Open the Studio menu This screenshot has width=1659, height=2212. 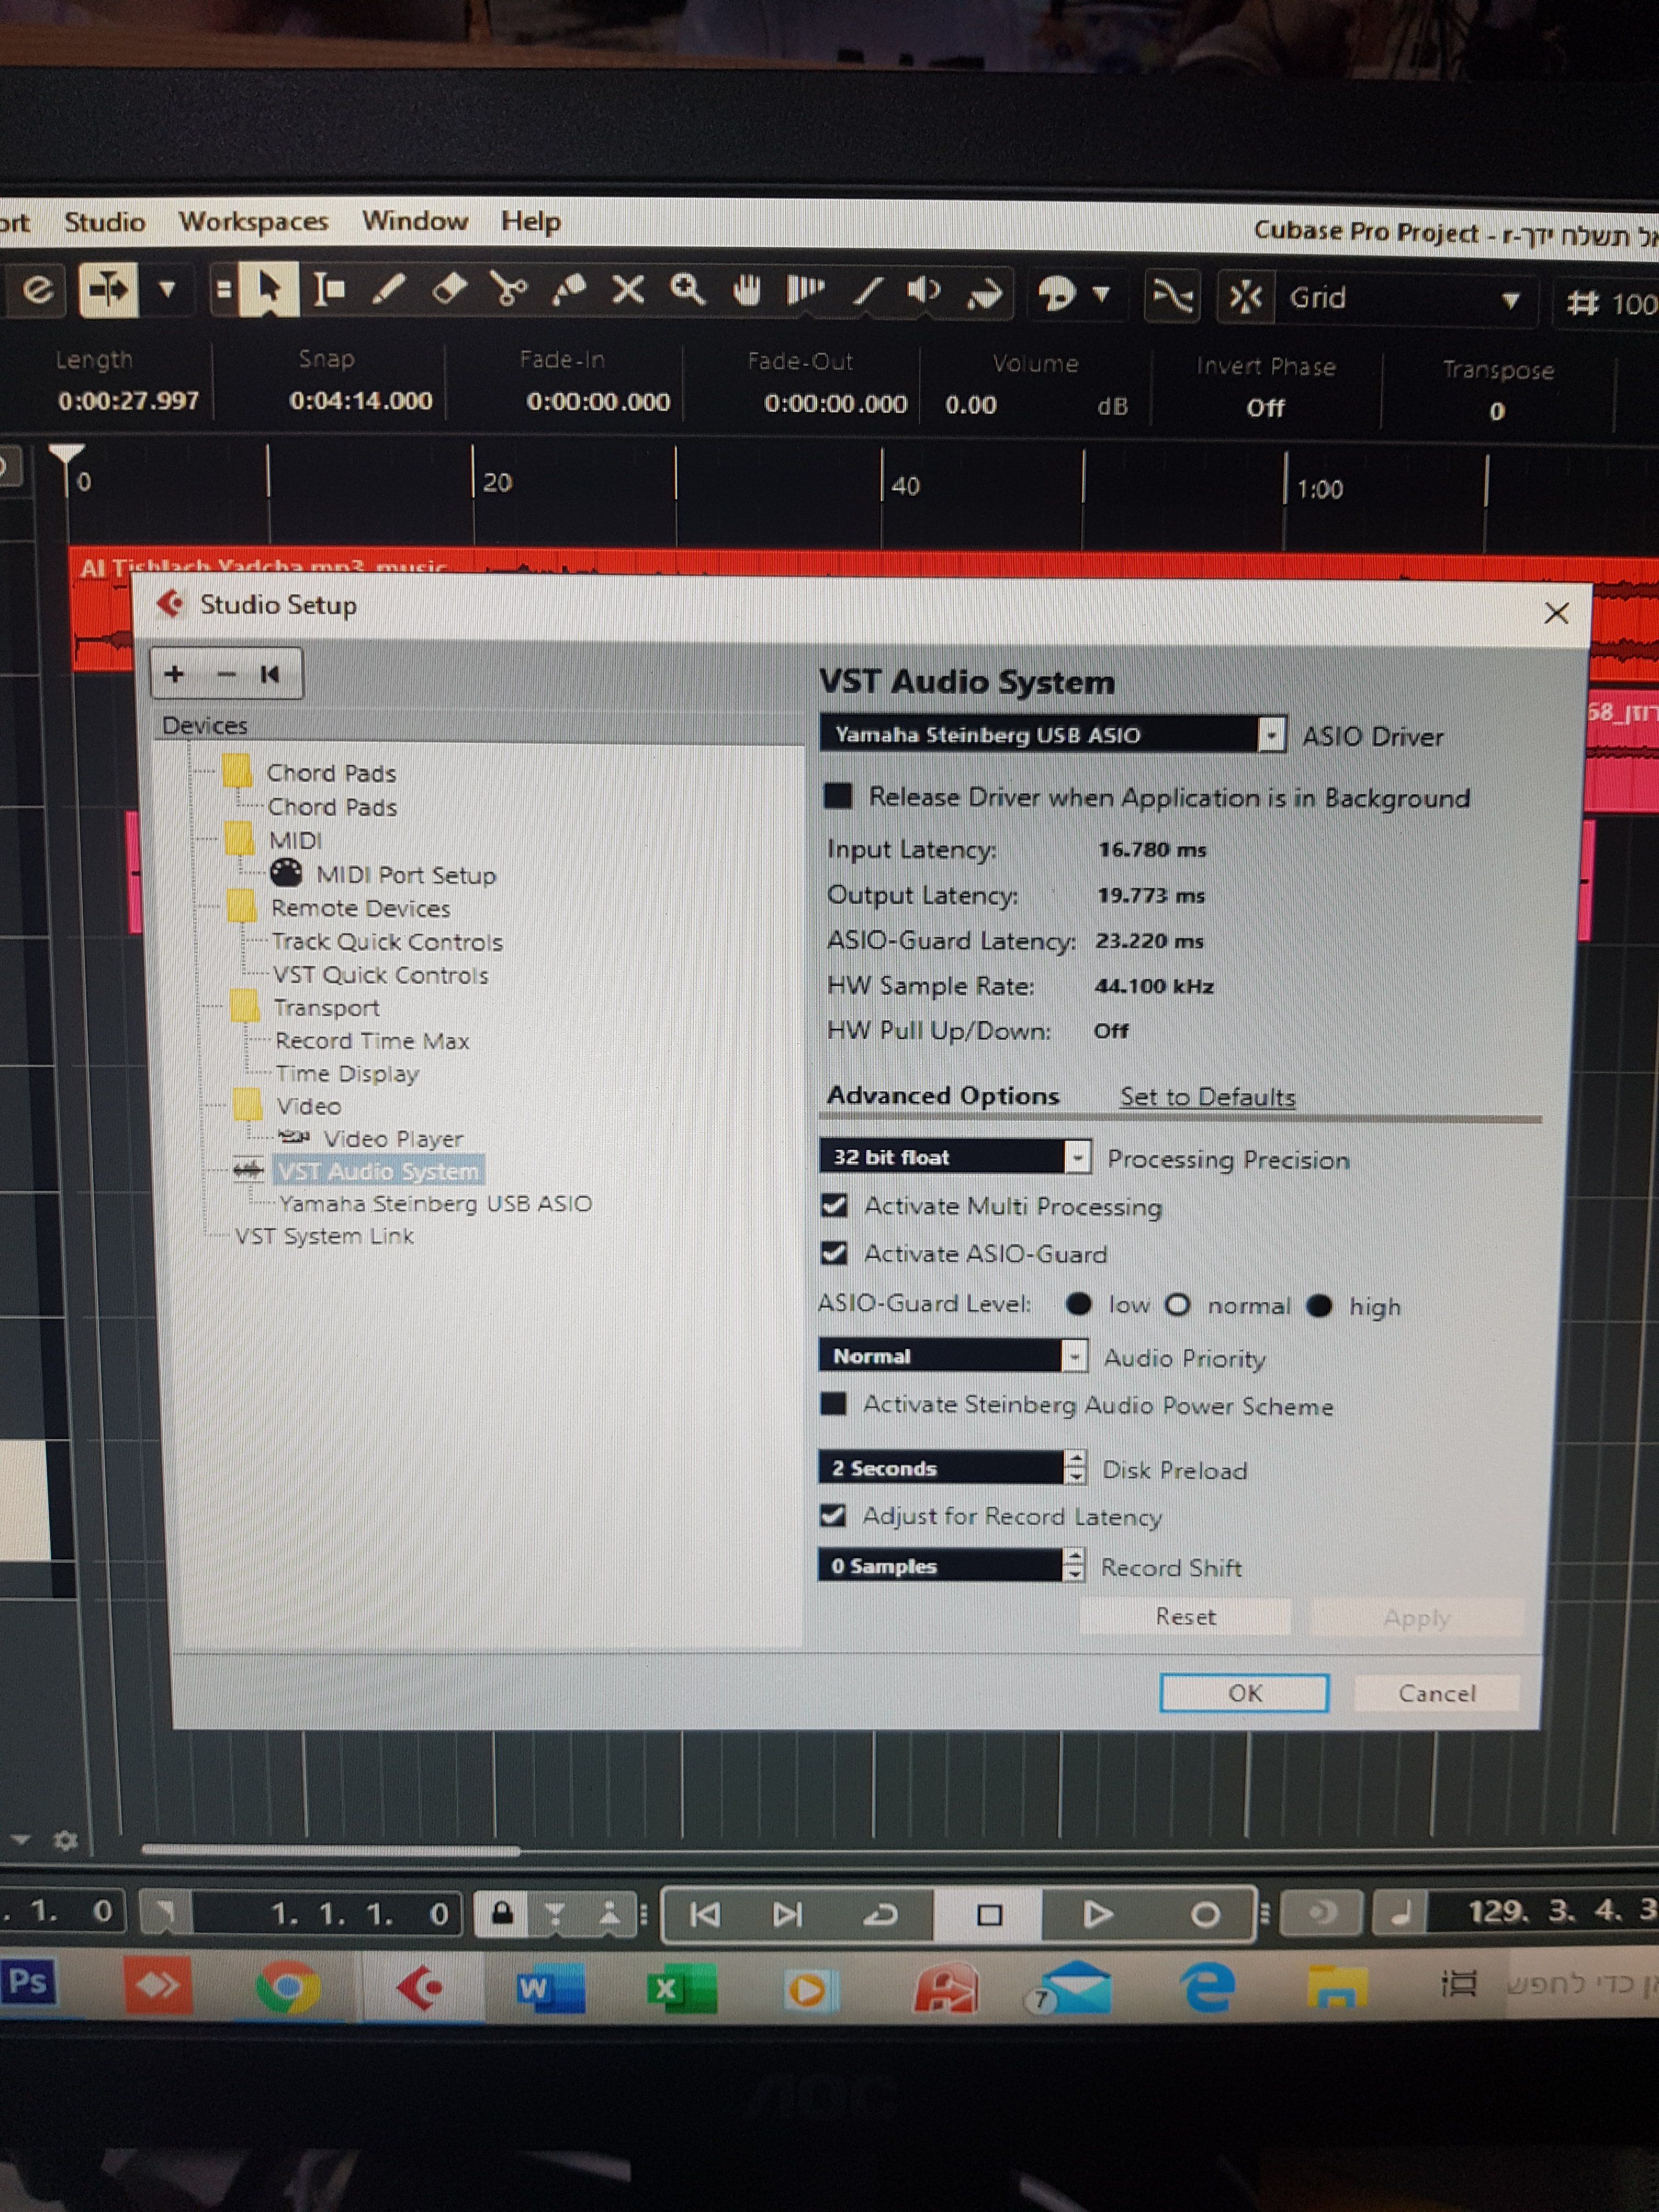[104, 221]
